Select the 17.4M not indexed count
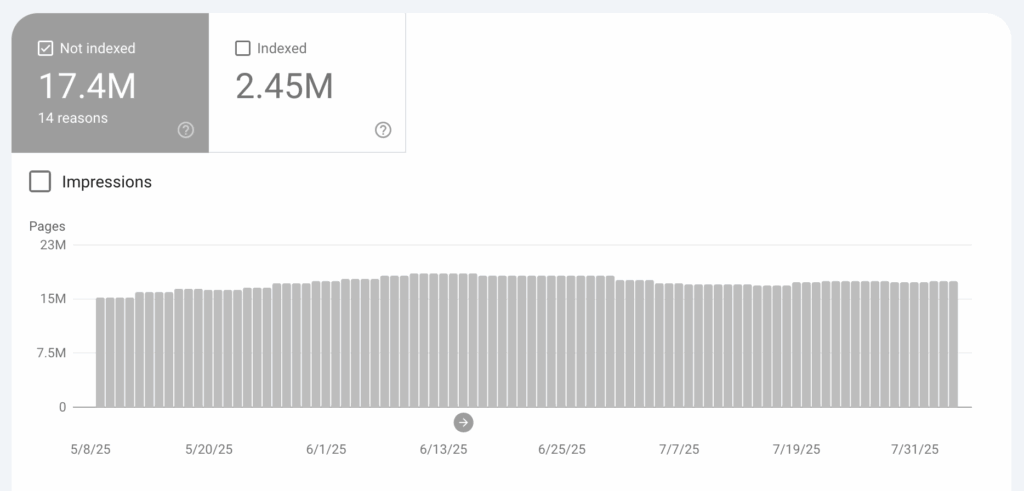The height and width of the screenshot is (491, 1024). point(88,86)
